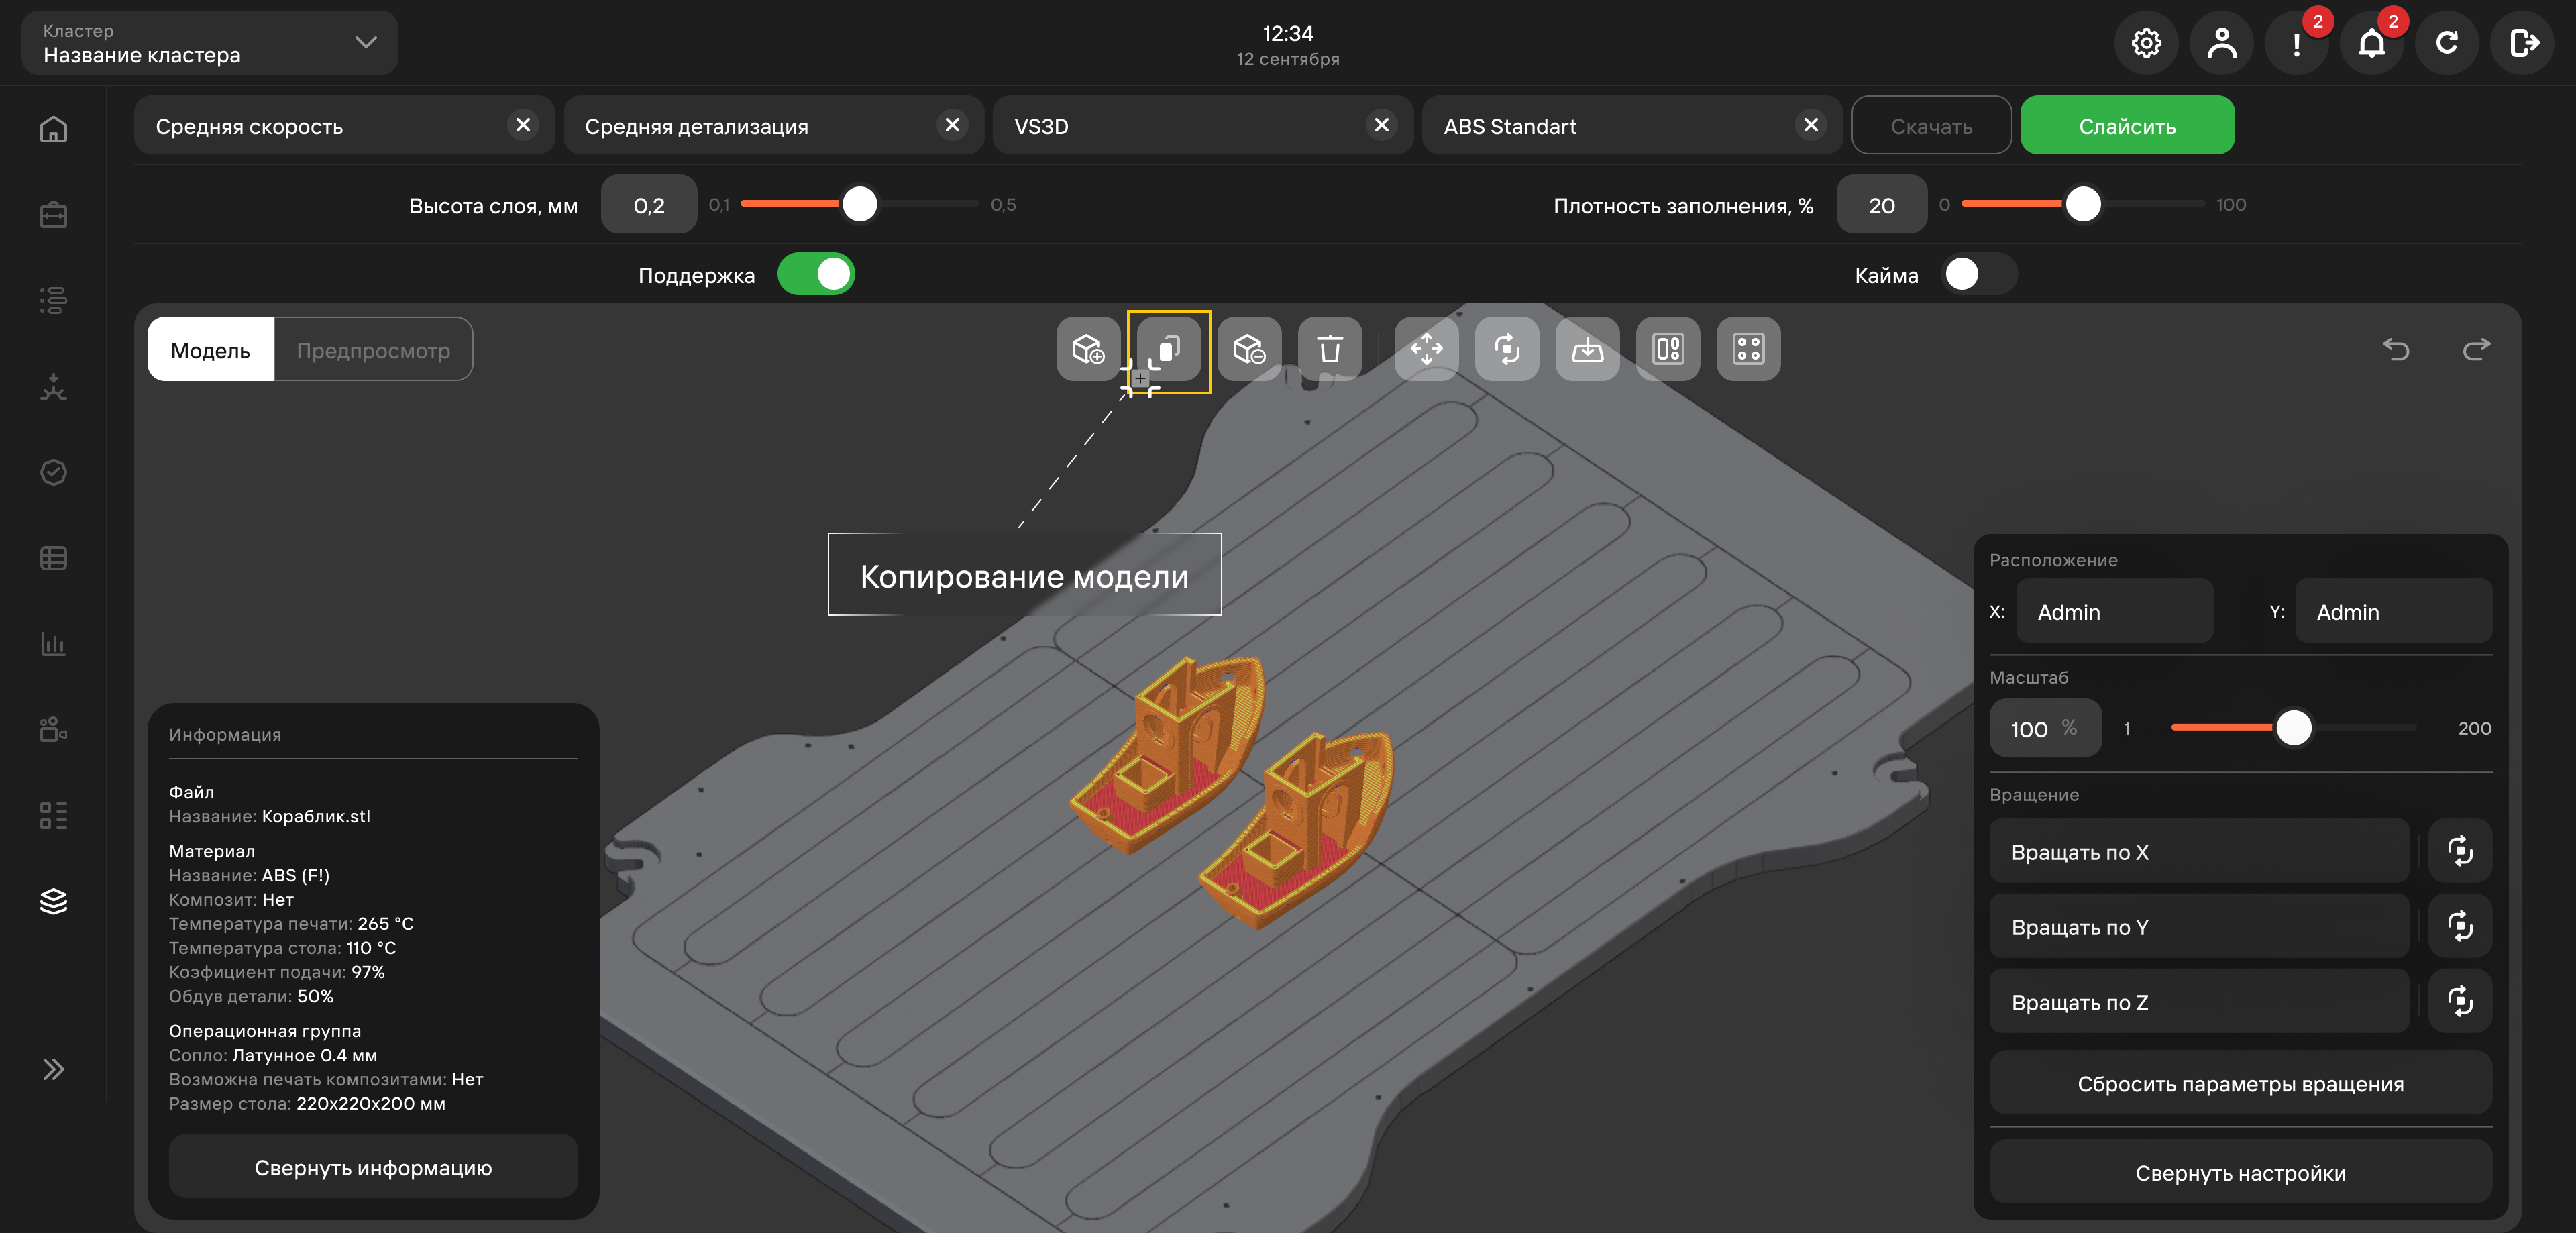Enable the Кайма toggle

click(x=1978, y=274)
